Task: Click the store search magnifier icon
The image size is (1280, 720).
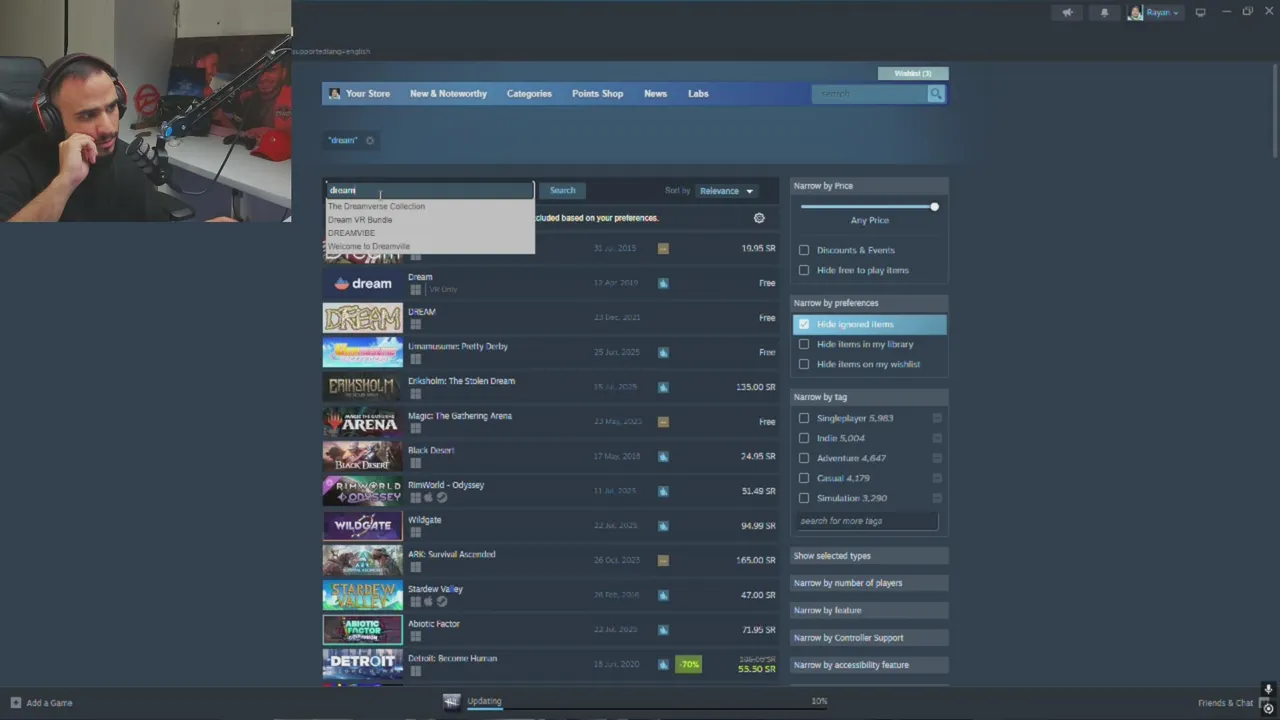Action: pos(936,93)
